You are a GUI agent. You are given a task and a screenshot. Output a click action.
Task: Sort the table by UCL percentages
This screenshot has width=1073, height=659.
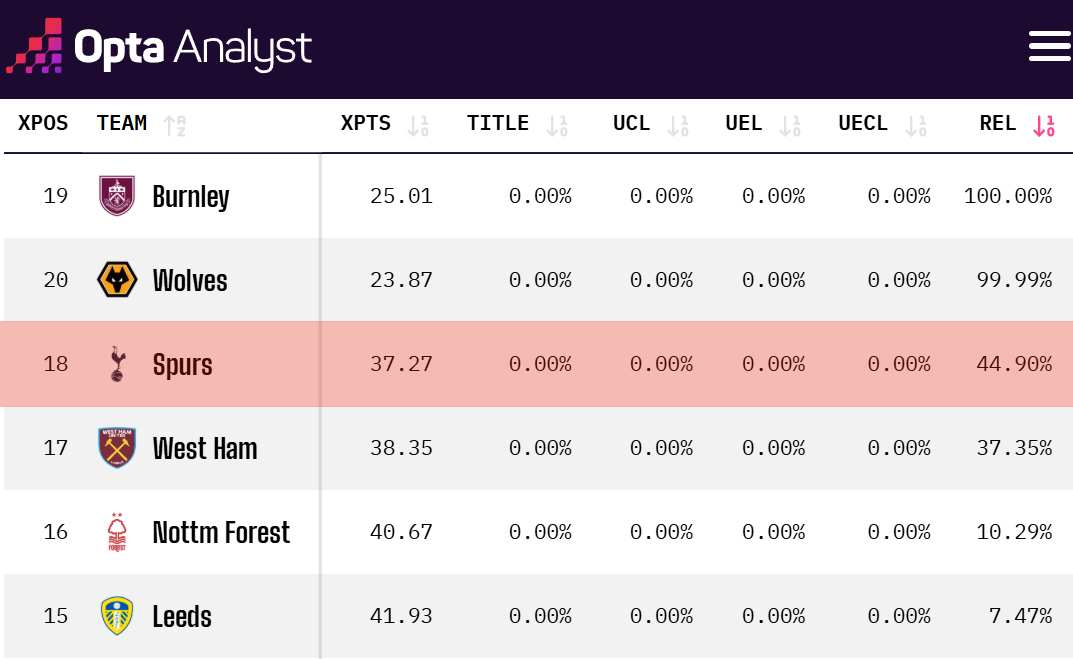[679, 126]
